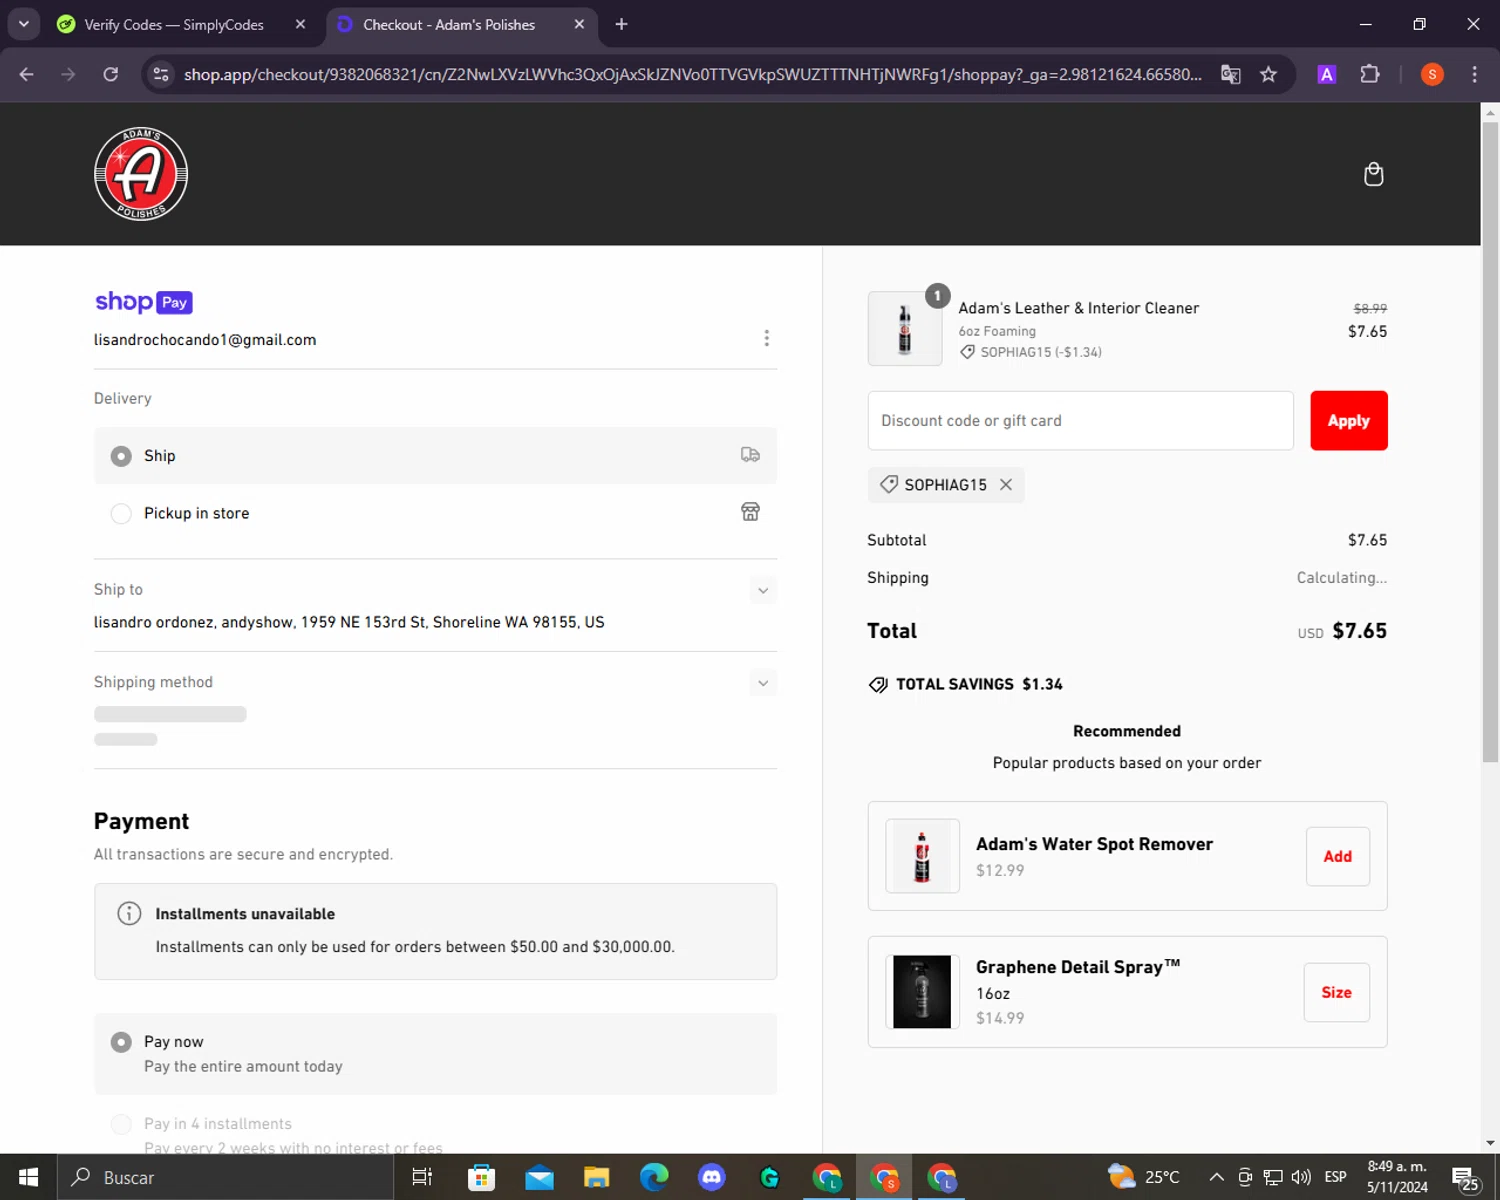This screenshot has width=1500, height=1200.
Task: Click the browser Back arrow
Action: (27, 74)
